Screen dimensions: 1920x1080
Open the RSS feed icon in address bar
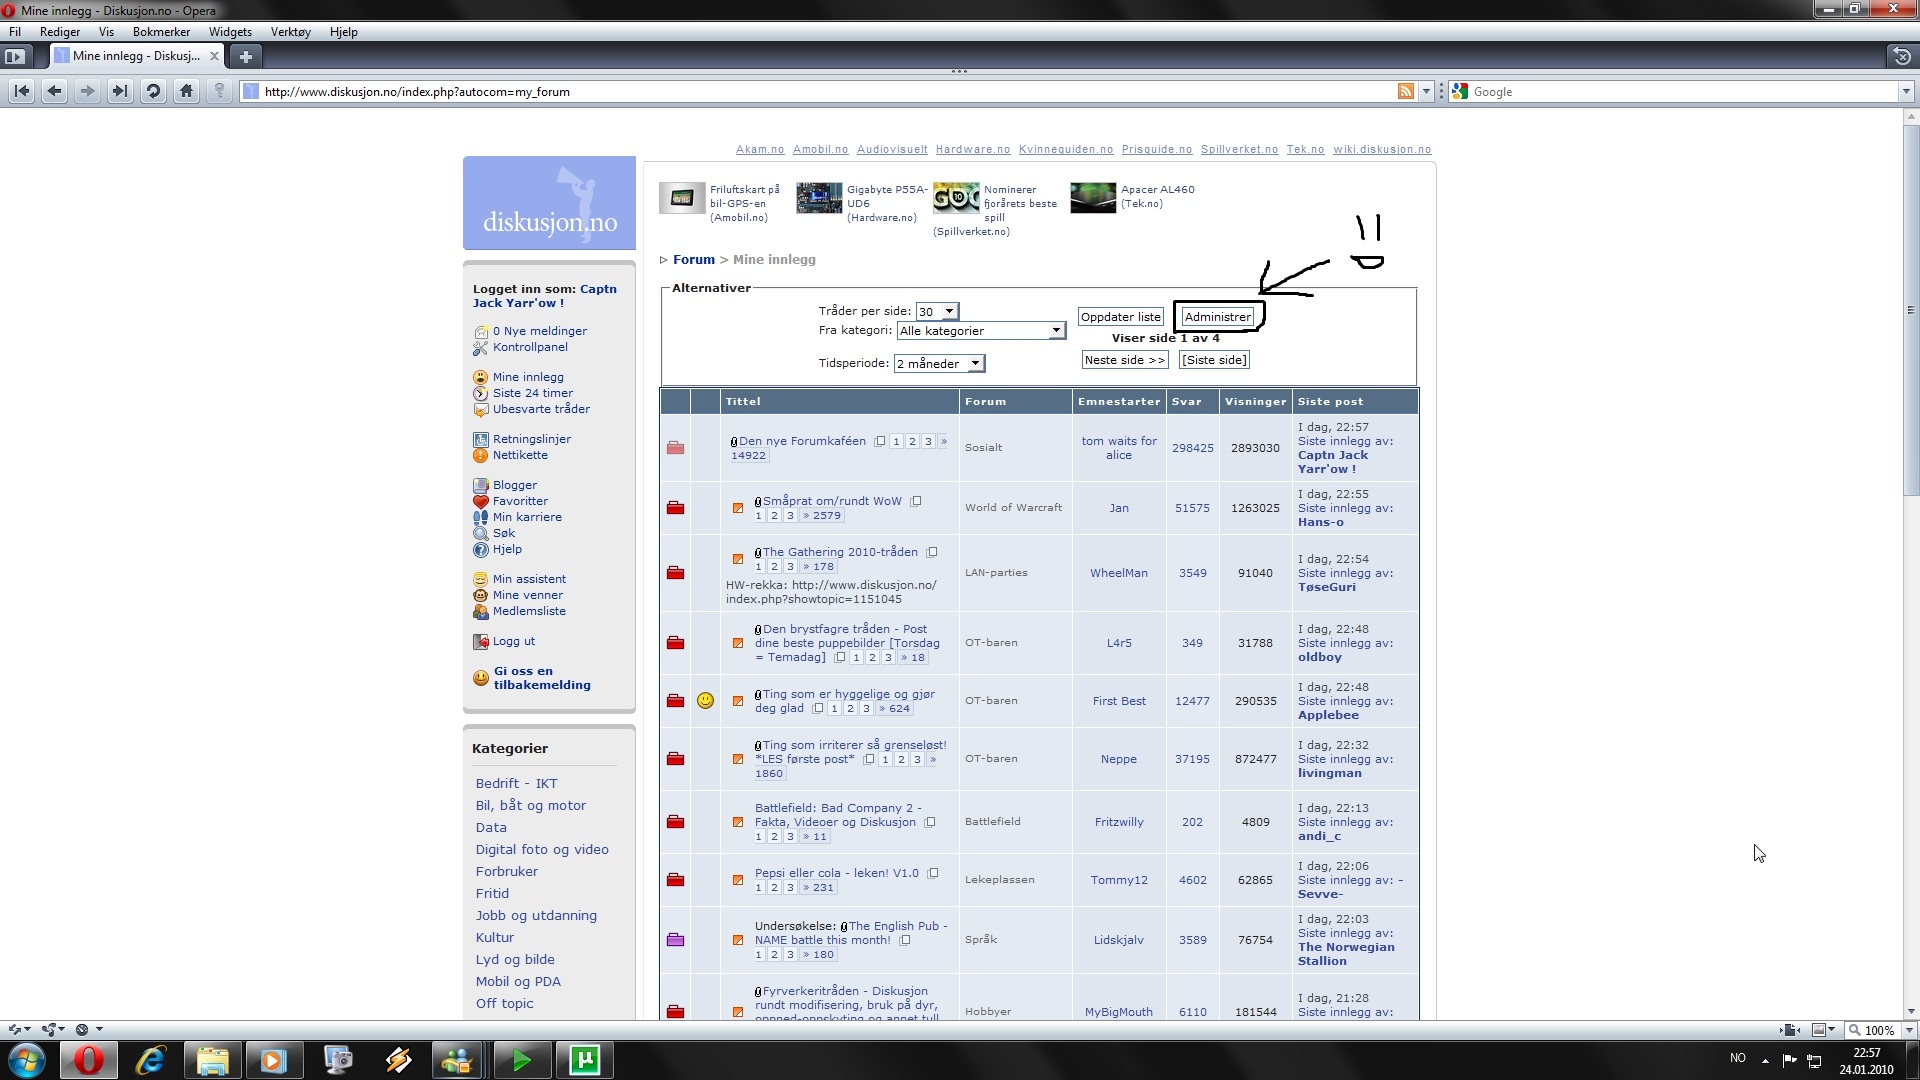pyautogui.click(x=1406, y=91)
